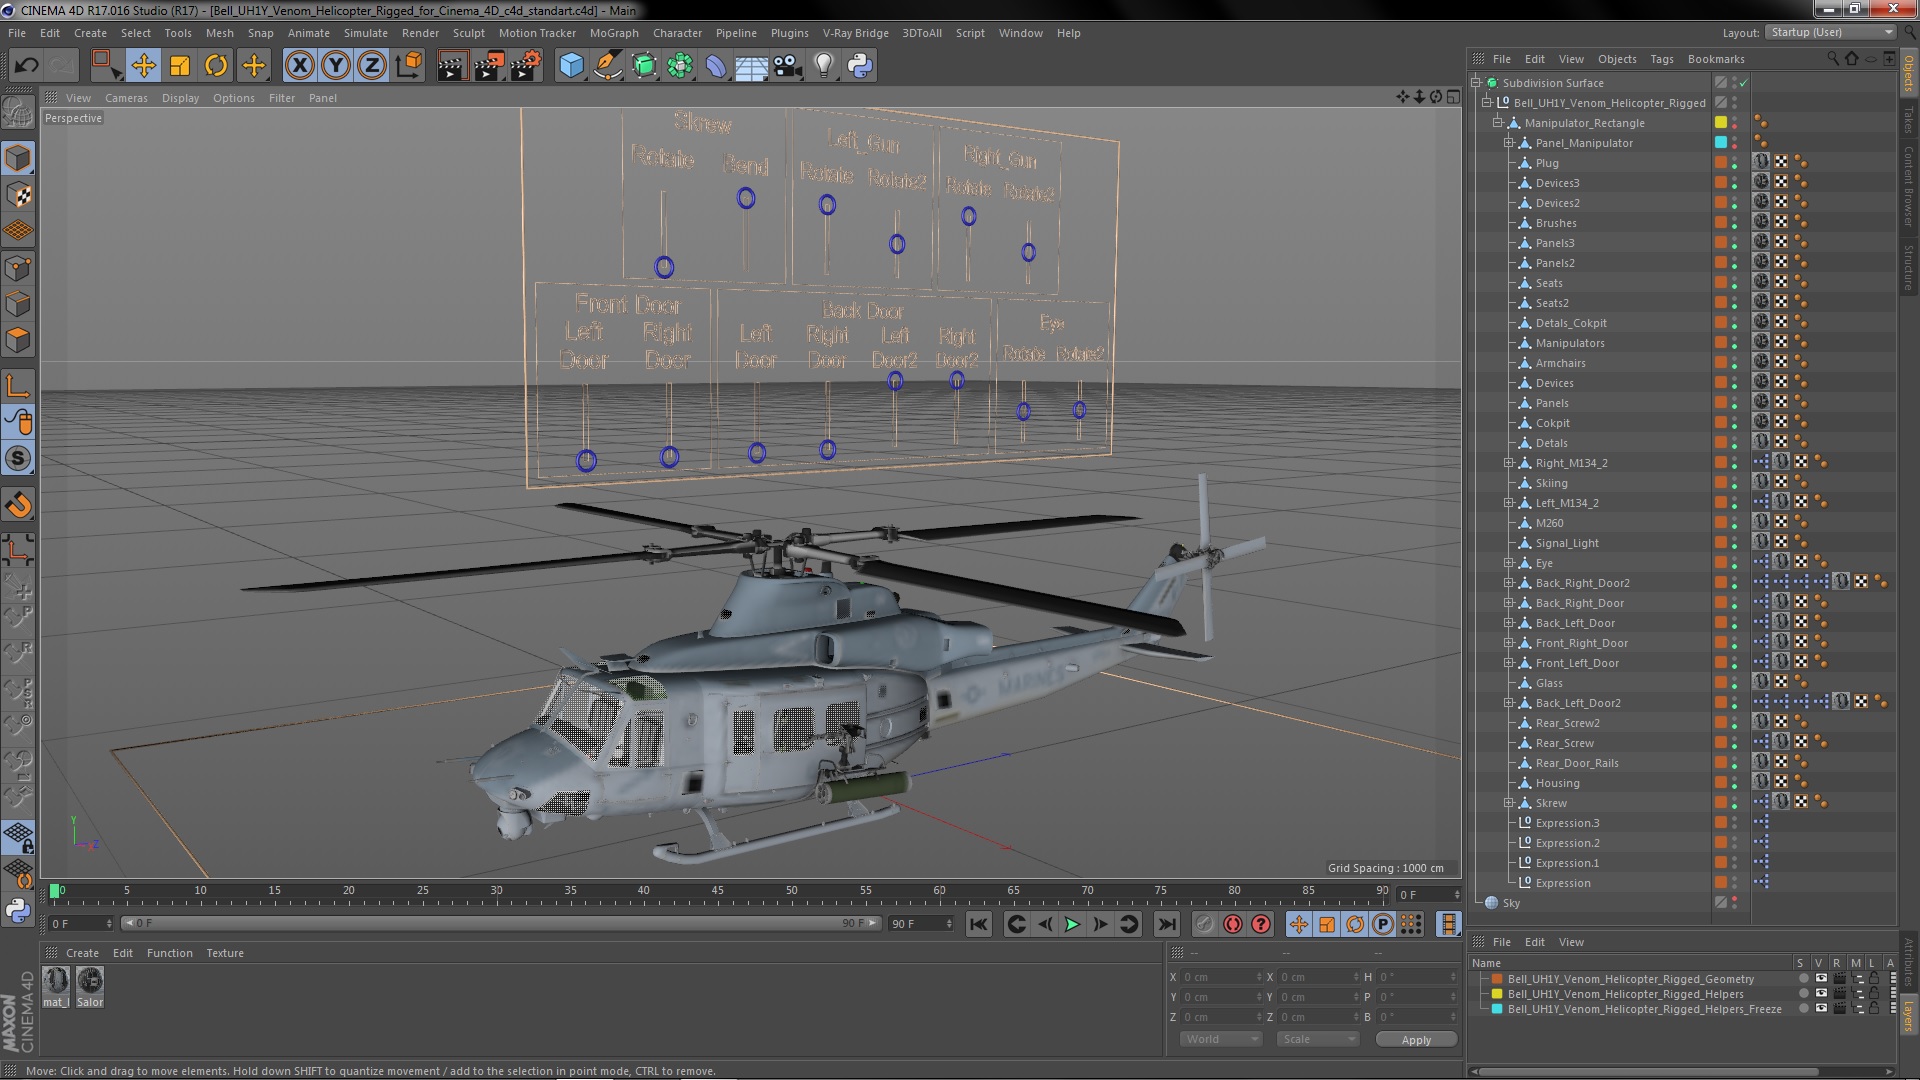Add a Light object
This screenshot has width=1920, height=1080.
[823, 66]
